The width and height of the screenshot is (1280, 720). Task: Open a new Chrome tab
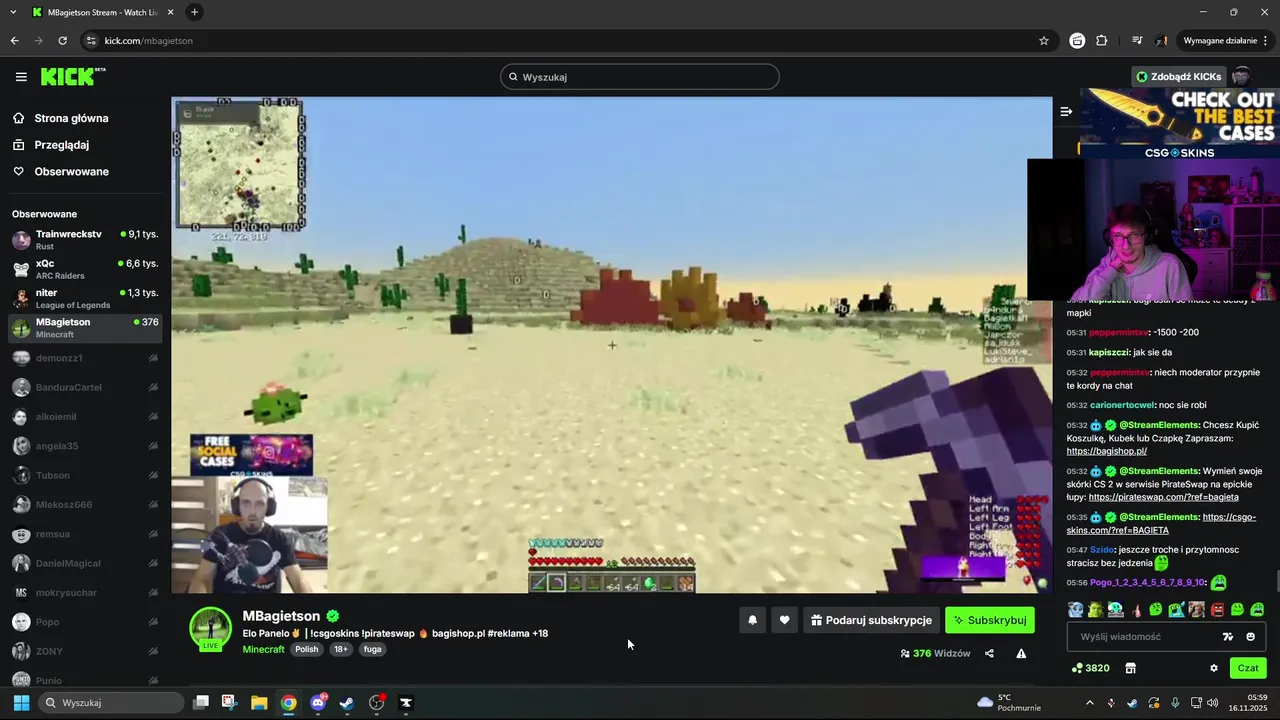[194, 12]
